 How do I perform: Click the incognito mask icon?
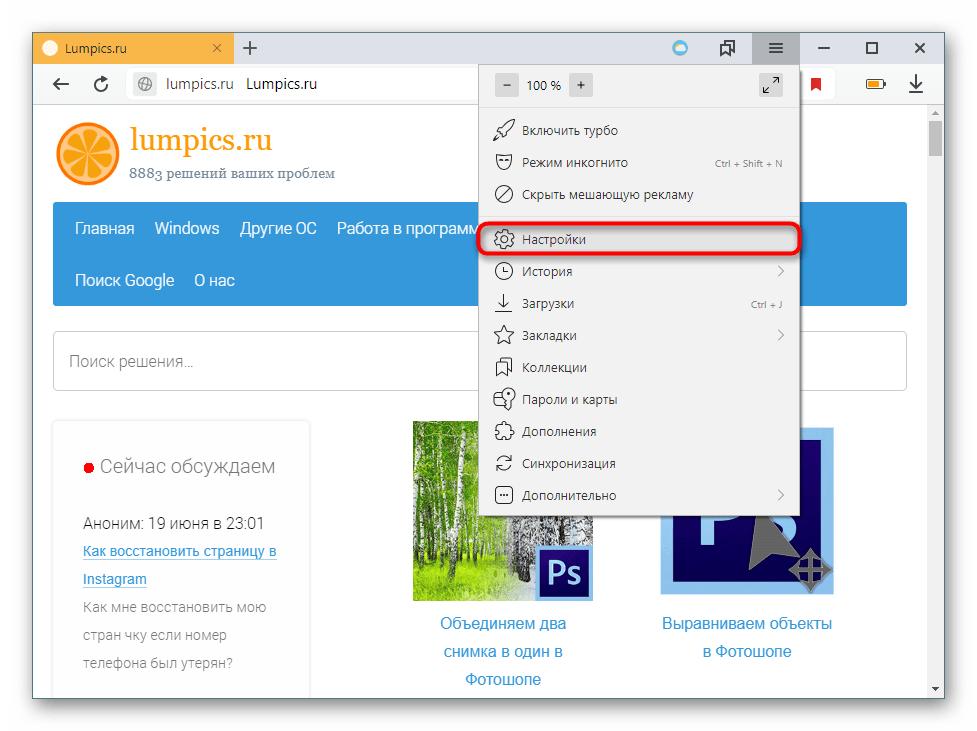pos(503,163)
